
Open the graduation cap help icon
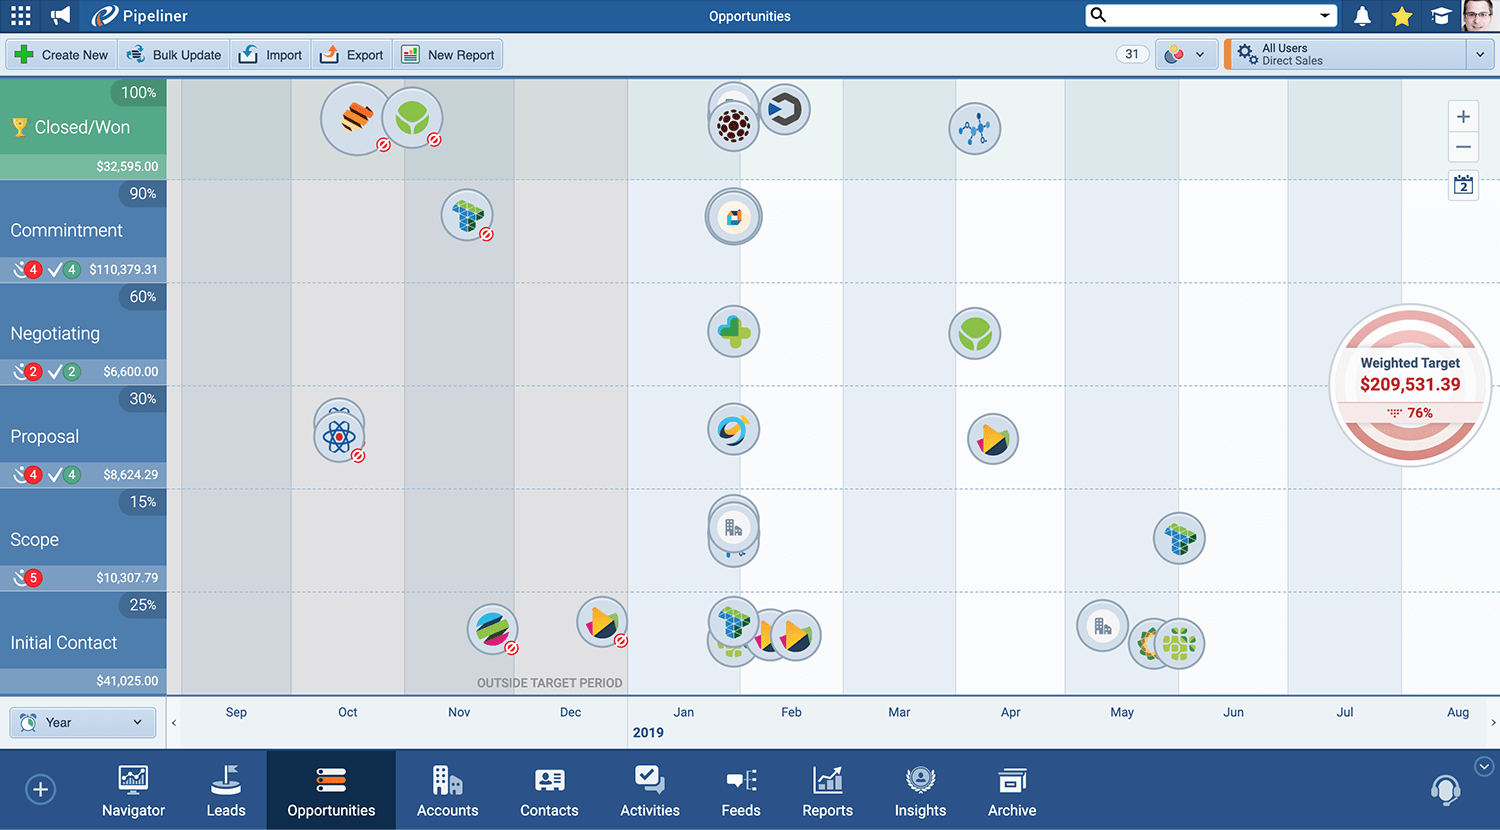point(1441,16)
